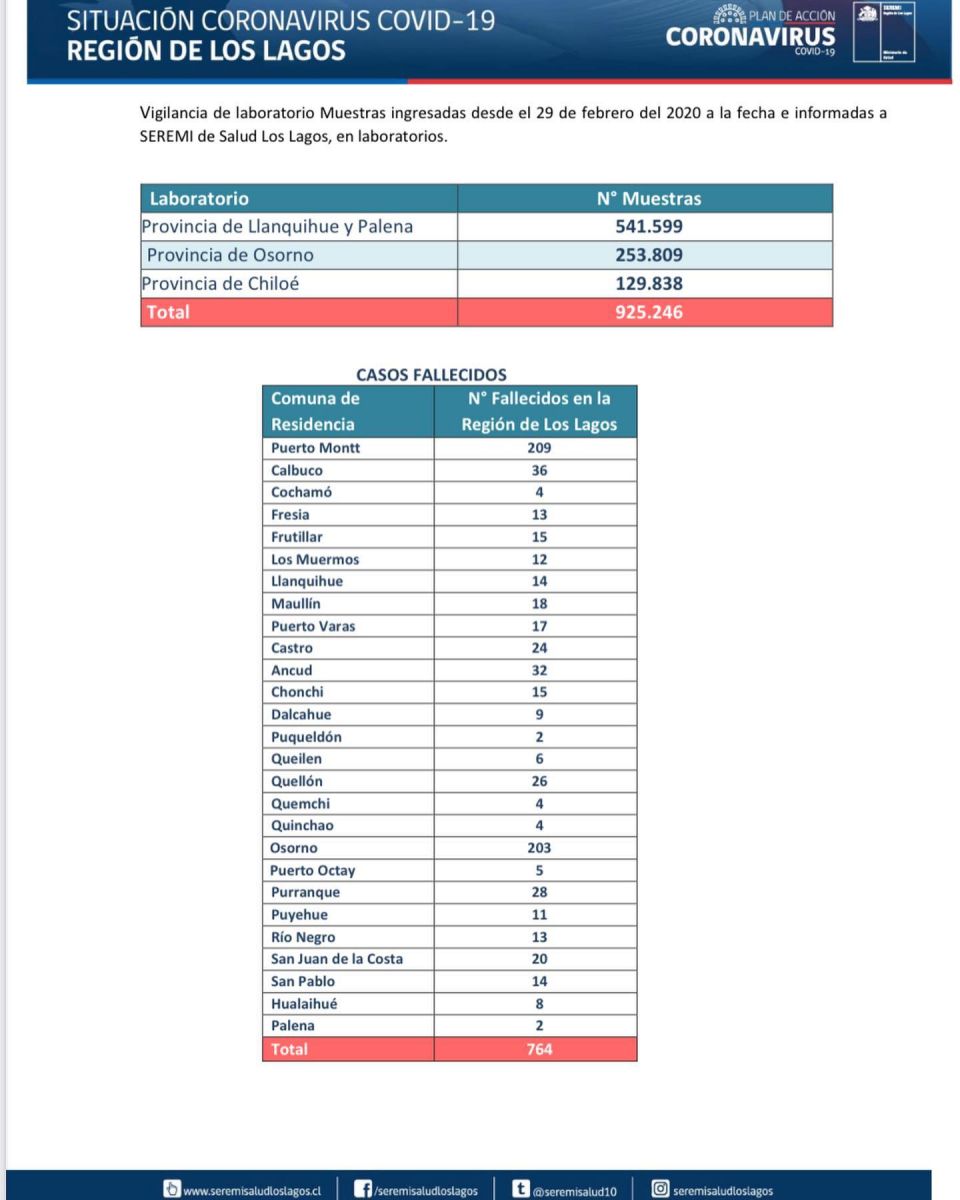960x1200 pixels.
Task: Click the red Total 925.246 cell
Action: (x=645, y=312)
